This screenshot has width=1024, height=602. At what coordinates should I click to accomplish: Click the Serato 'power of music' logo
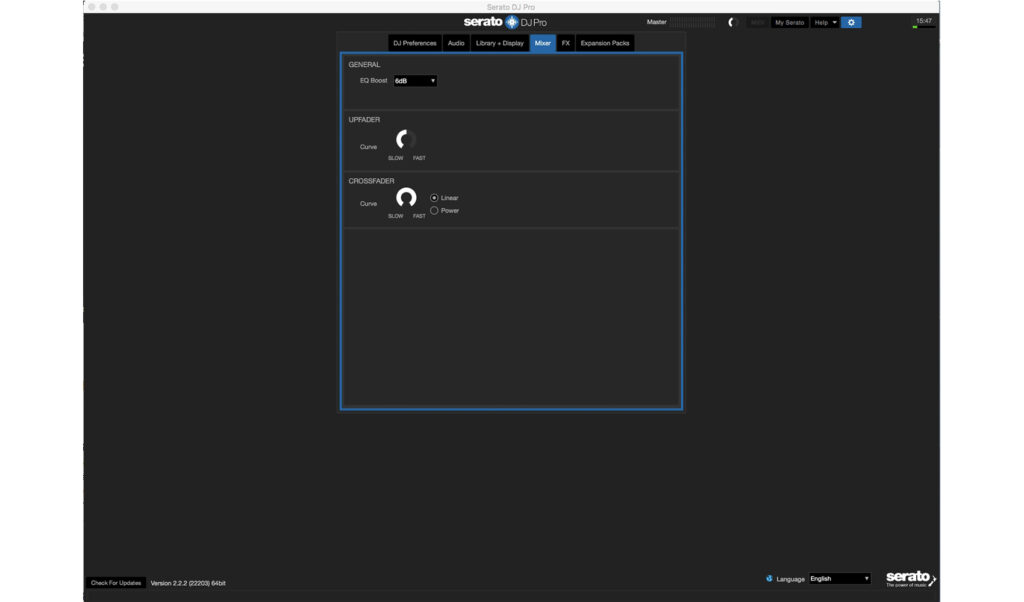tap(910, 578)
